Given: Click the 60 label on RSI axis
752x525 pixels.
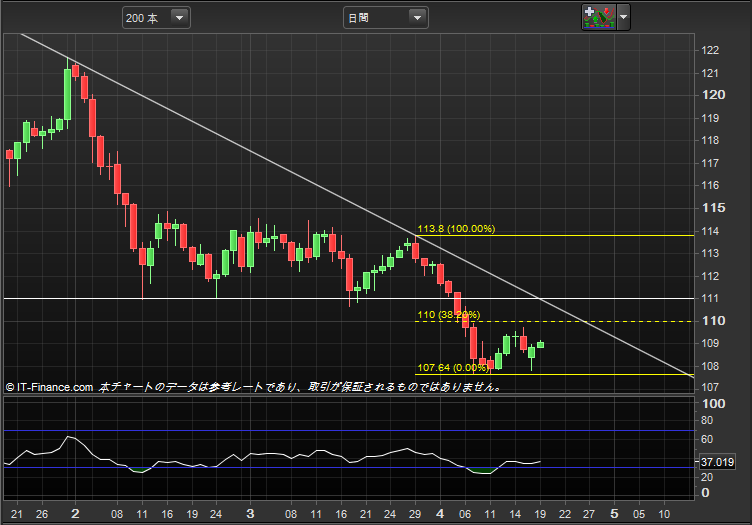Looking at the screenshot, I should pos(707,439).
